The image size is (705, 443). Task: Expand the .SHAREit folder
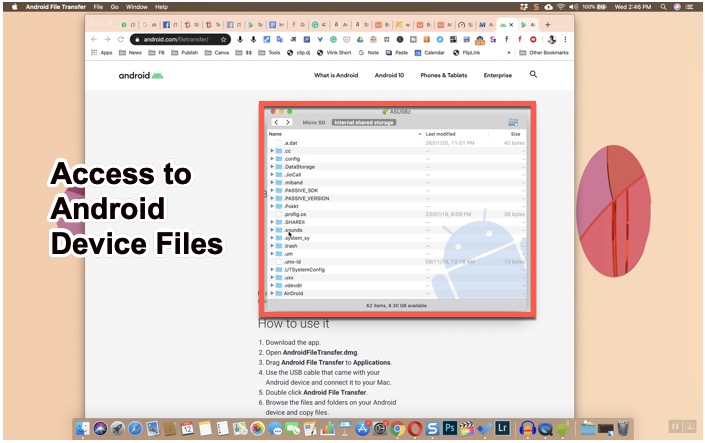pyautogui.click(x=272, y=222)
